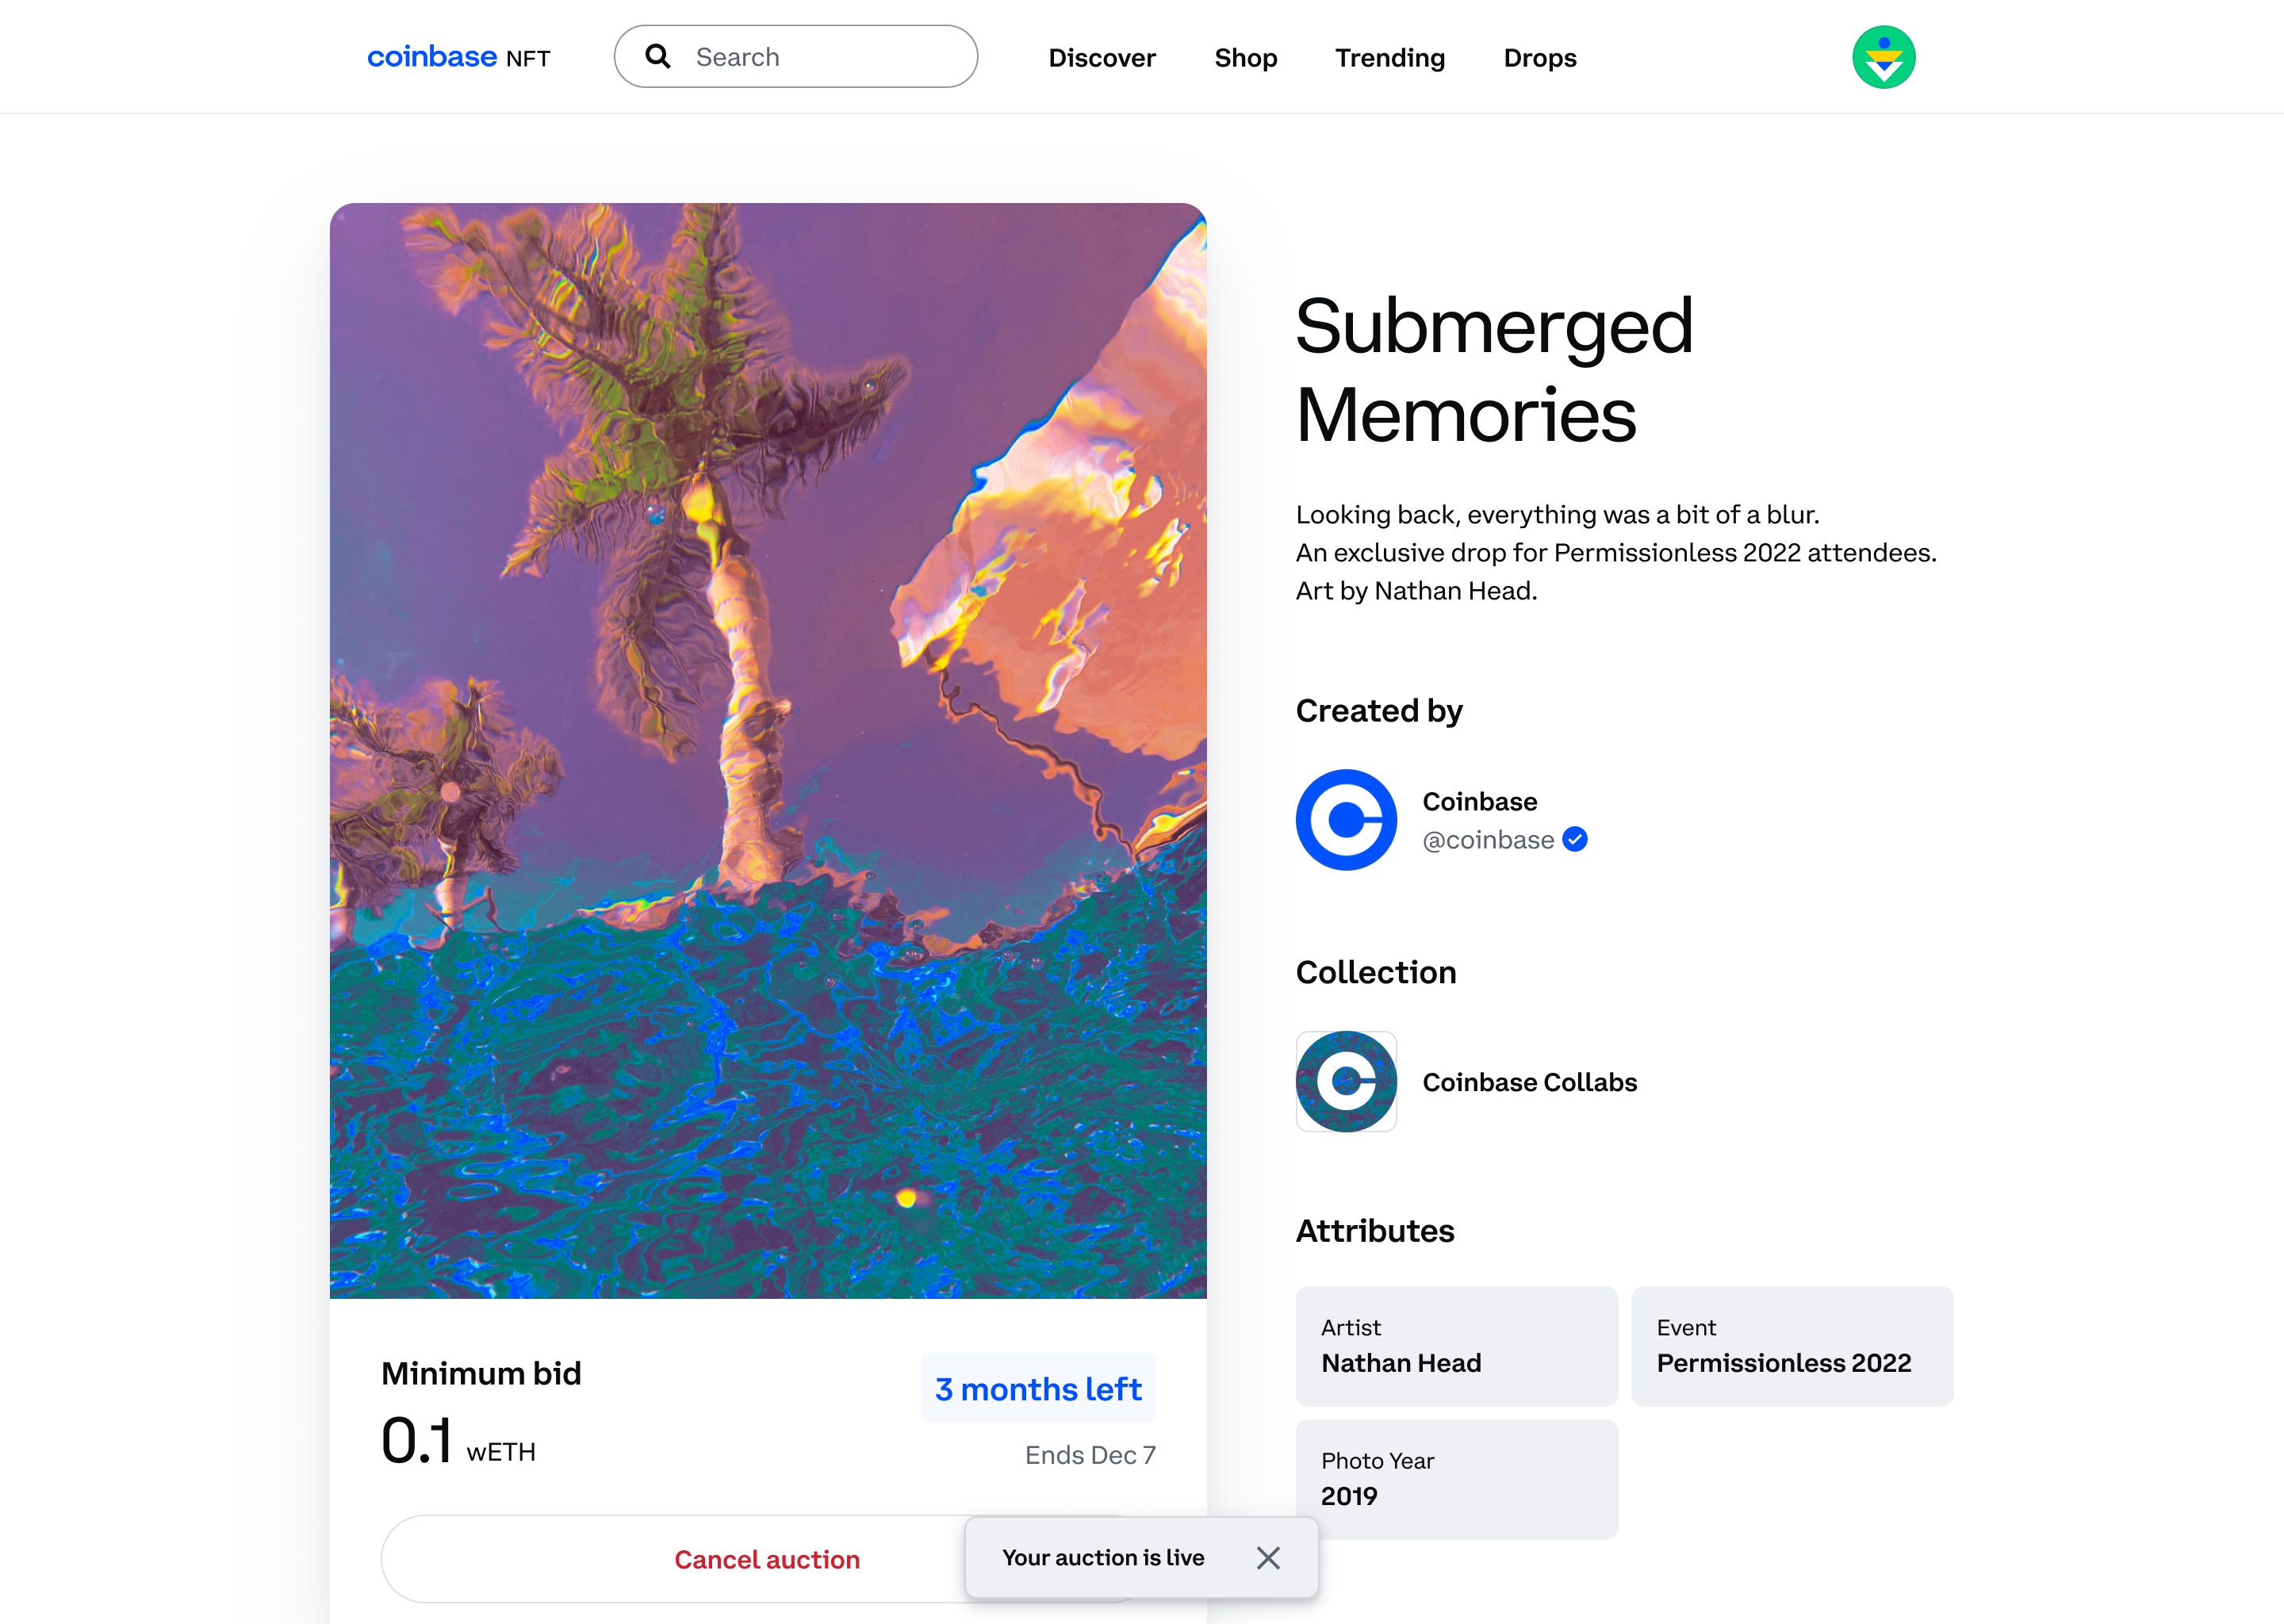Select the Photo Year 2019 attribute
2284x1624 pixels.
[1456, 1479]
